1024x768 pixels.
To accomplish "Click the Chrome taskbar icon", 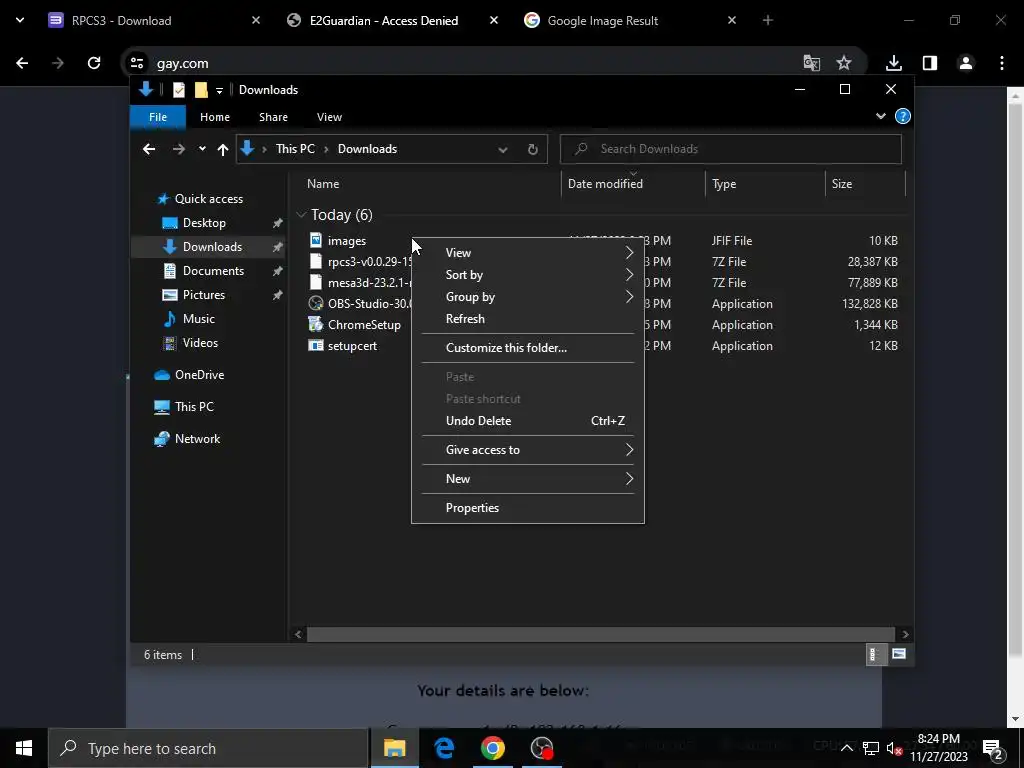I will tap(493, 748).
